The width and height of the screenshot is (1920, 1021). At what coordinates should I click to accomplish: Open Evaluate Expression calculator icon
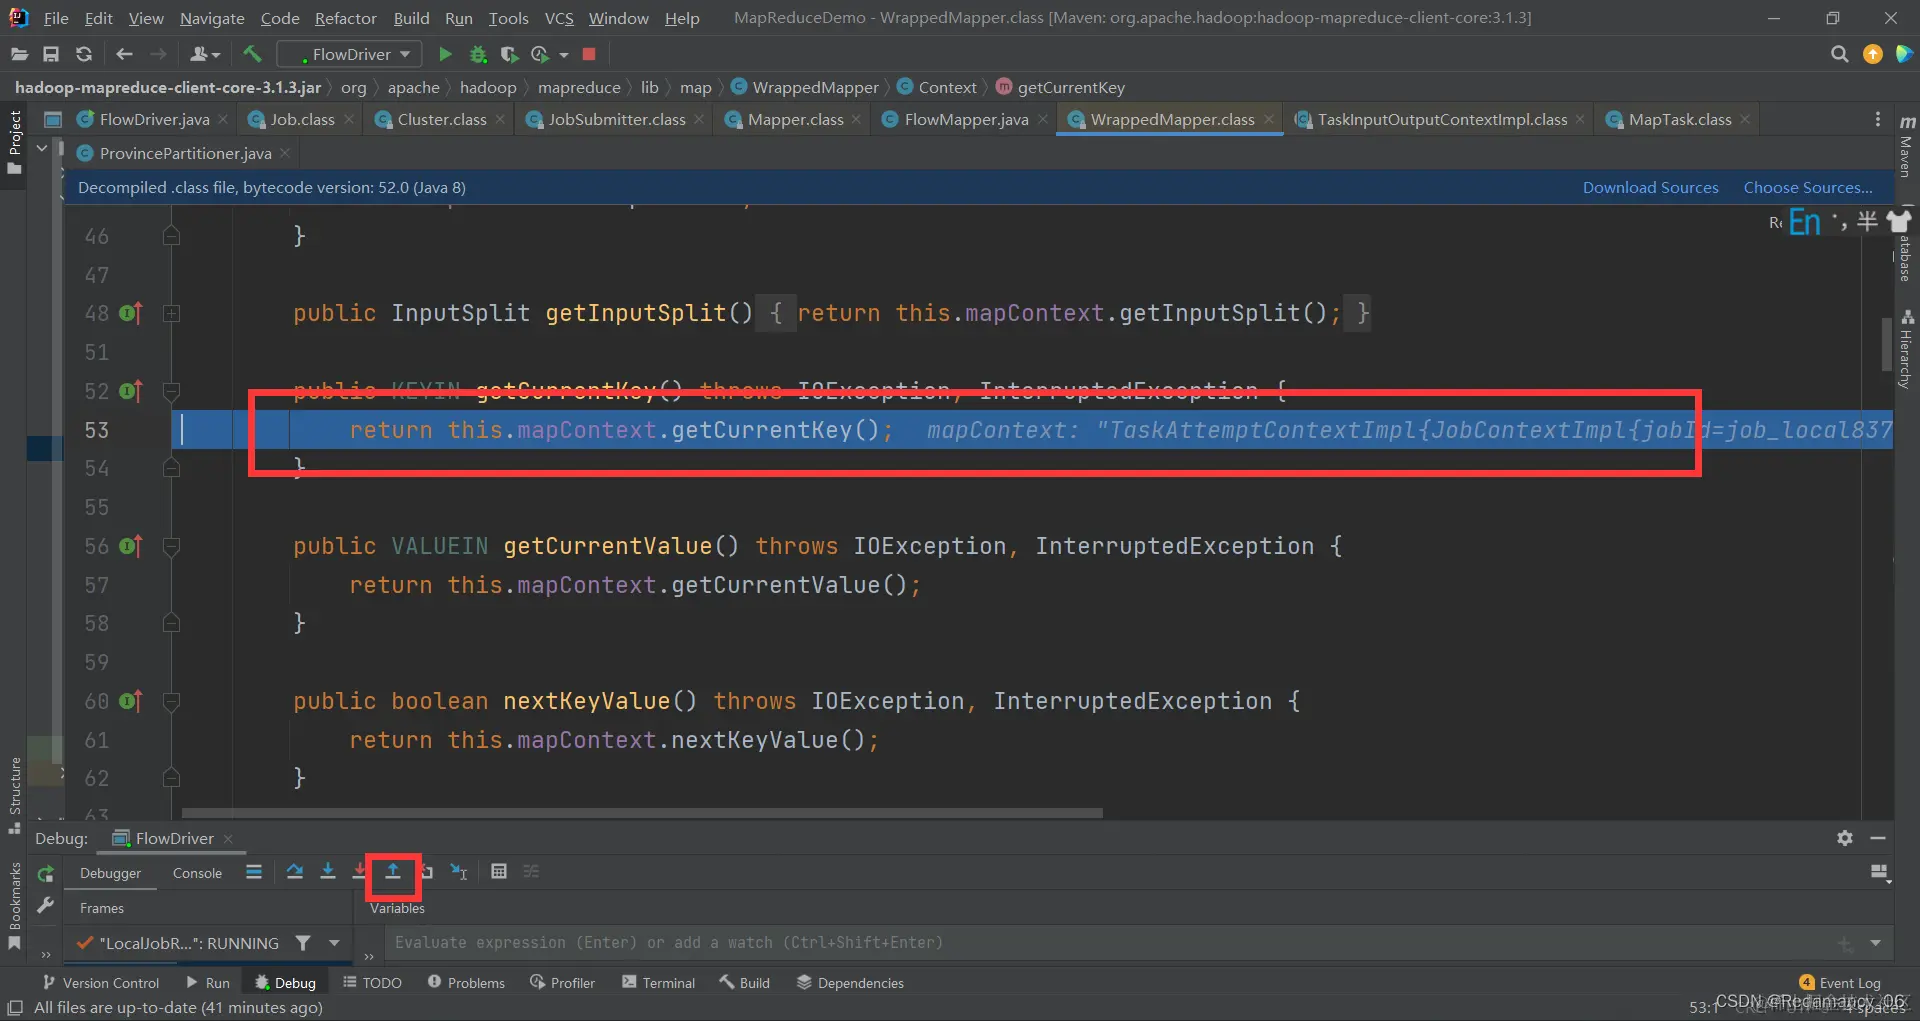[x=499, y=872]
